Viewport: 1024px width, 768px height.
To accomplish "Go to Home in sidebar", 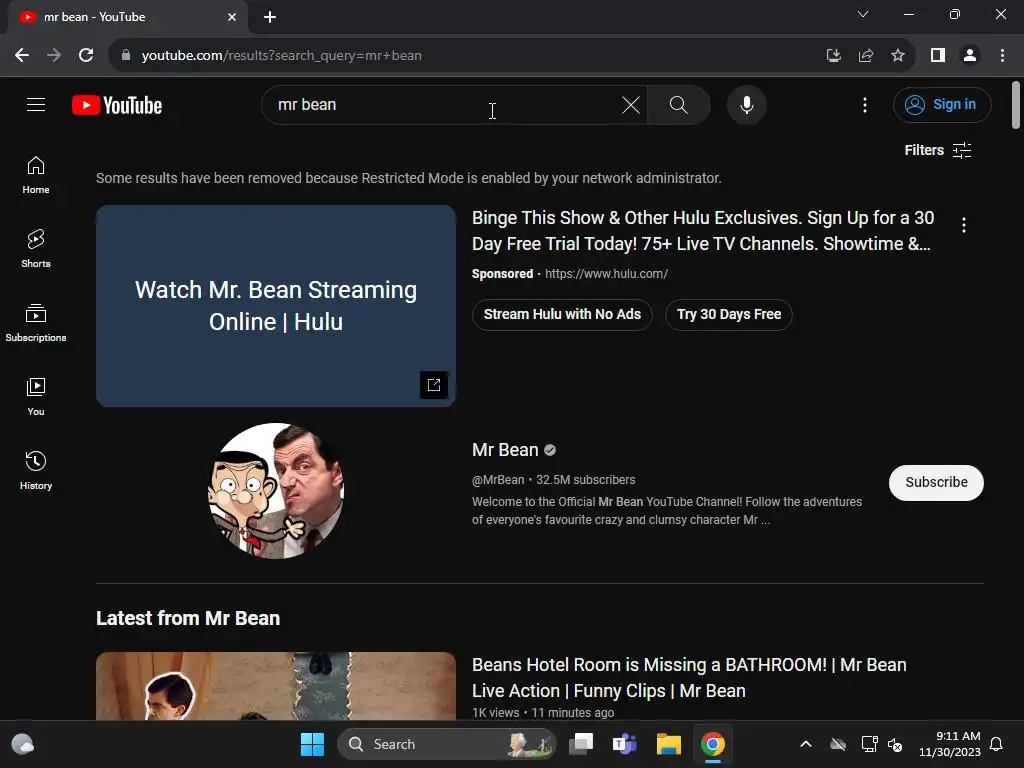I will 36,175.
